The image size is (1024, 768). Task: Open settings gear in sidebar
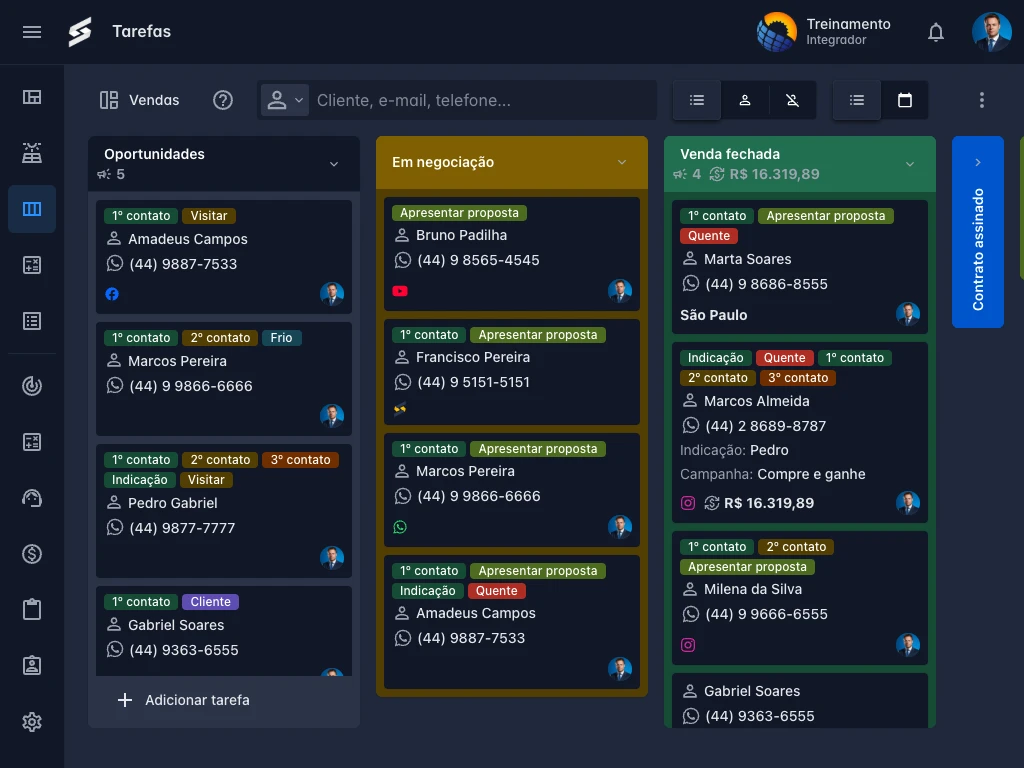[32, 722]
